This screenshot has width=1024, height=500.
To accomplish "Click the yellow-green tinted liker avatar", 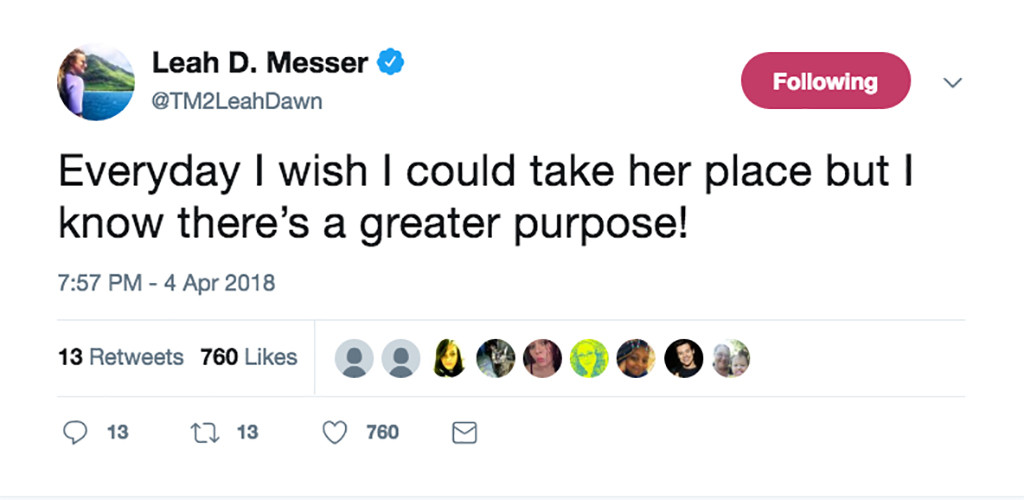I will 589,358.
